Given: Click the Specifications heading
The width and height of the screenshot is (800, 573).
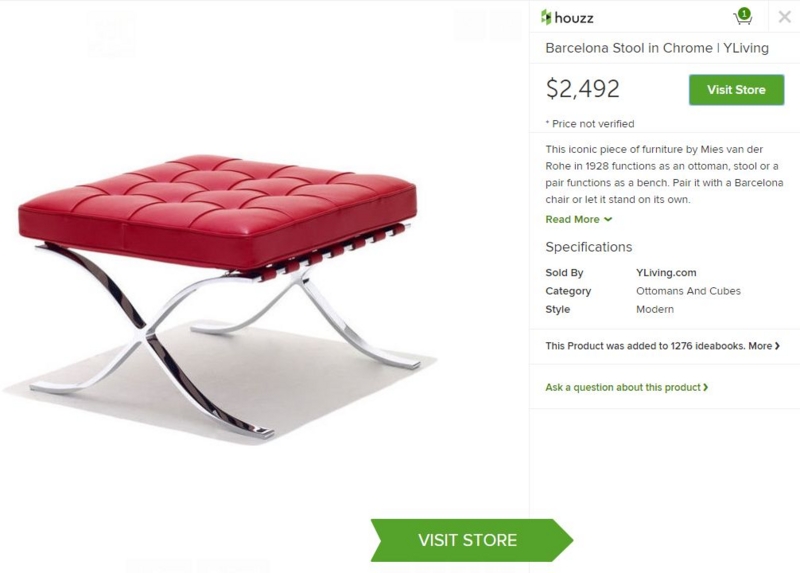Looking at the screenshot, I should (x=588, y=247).
